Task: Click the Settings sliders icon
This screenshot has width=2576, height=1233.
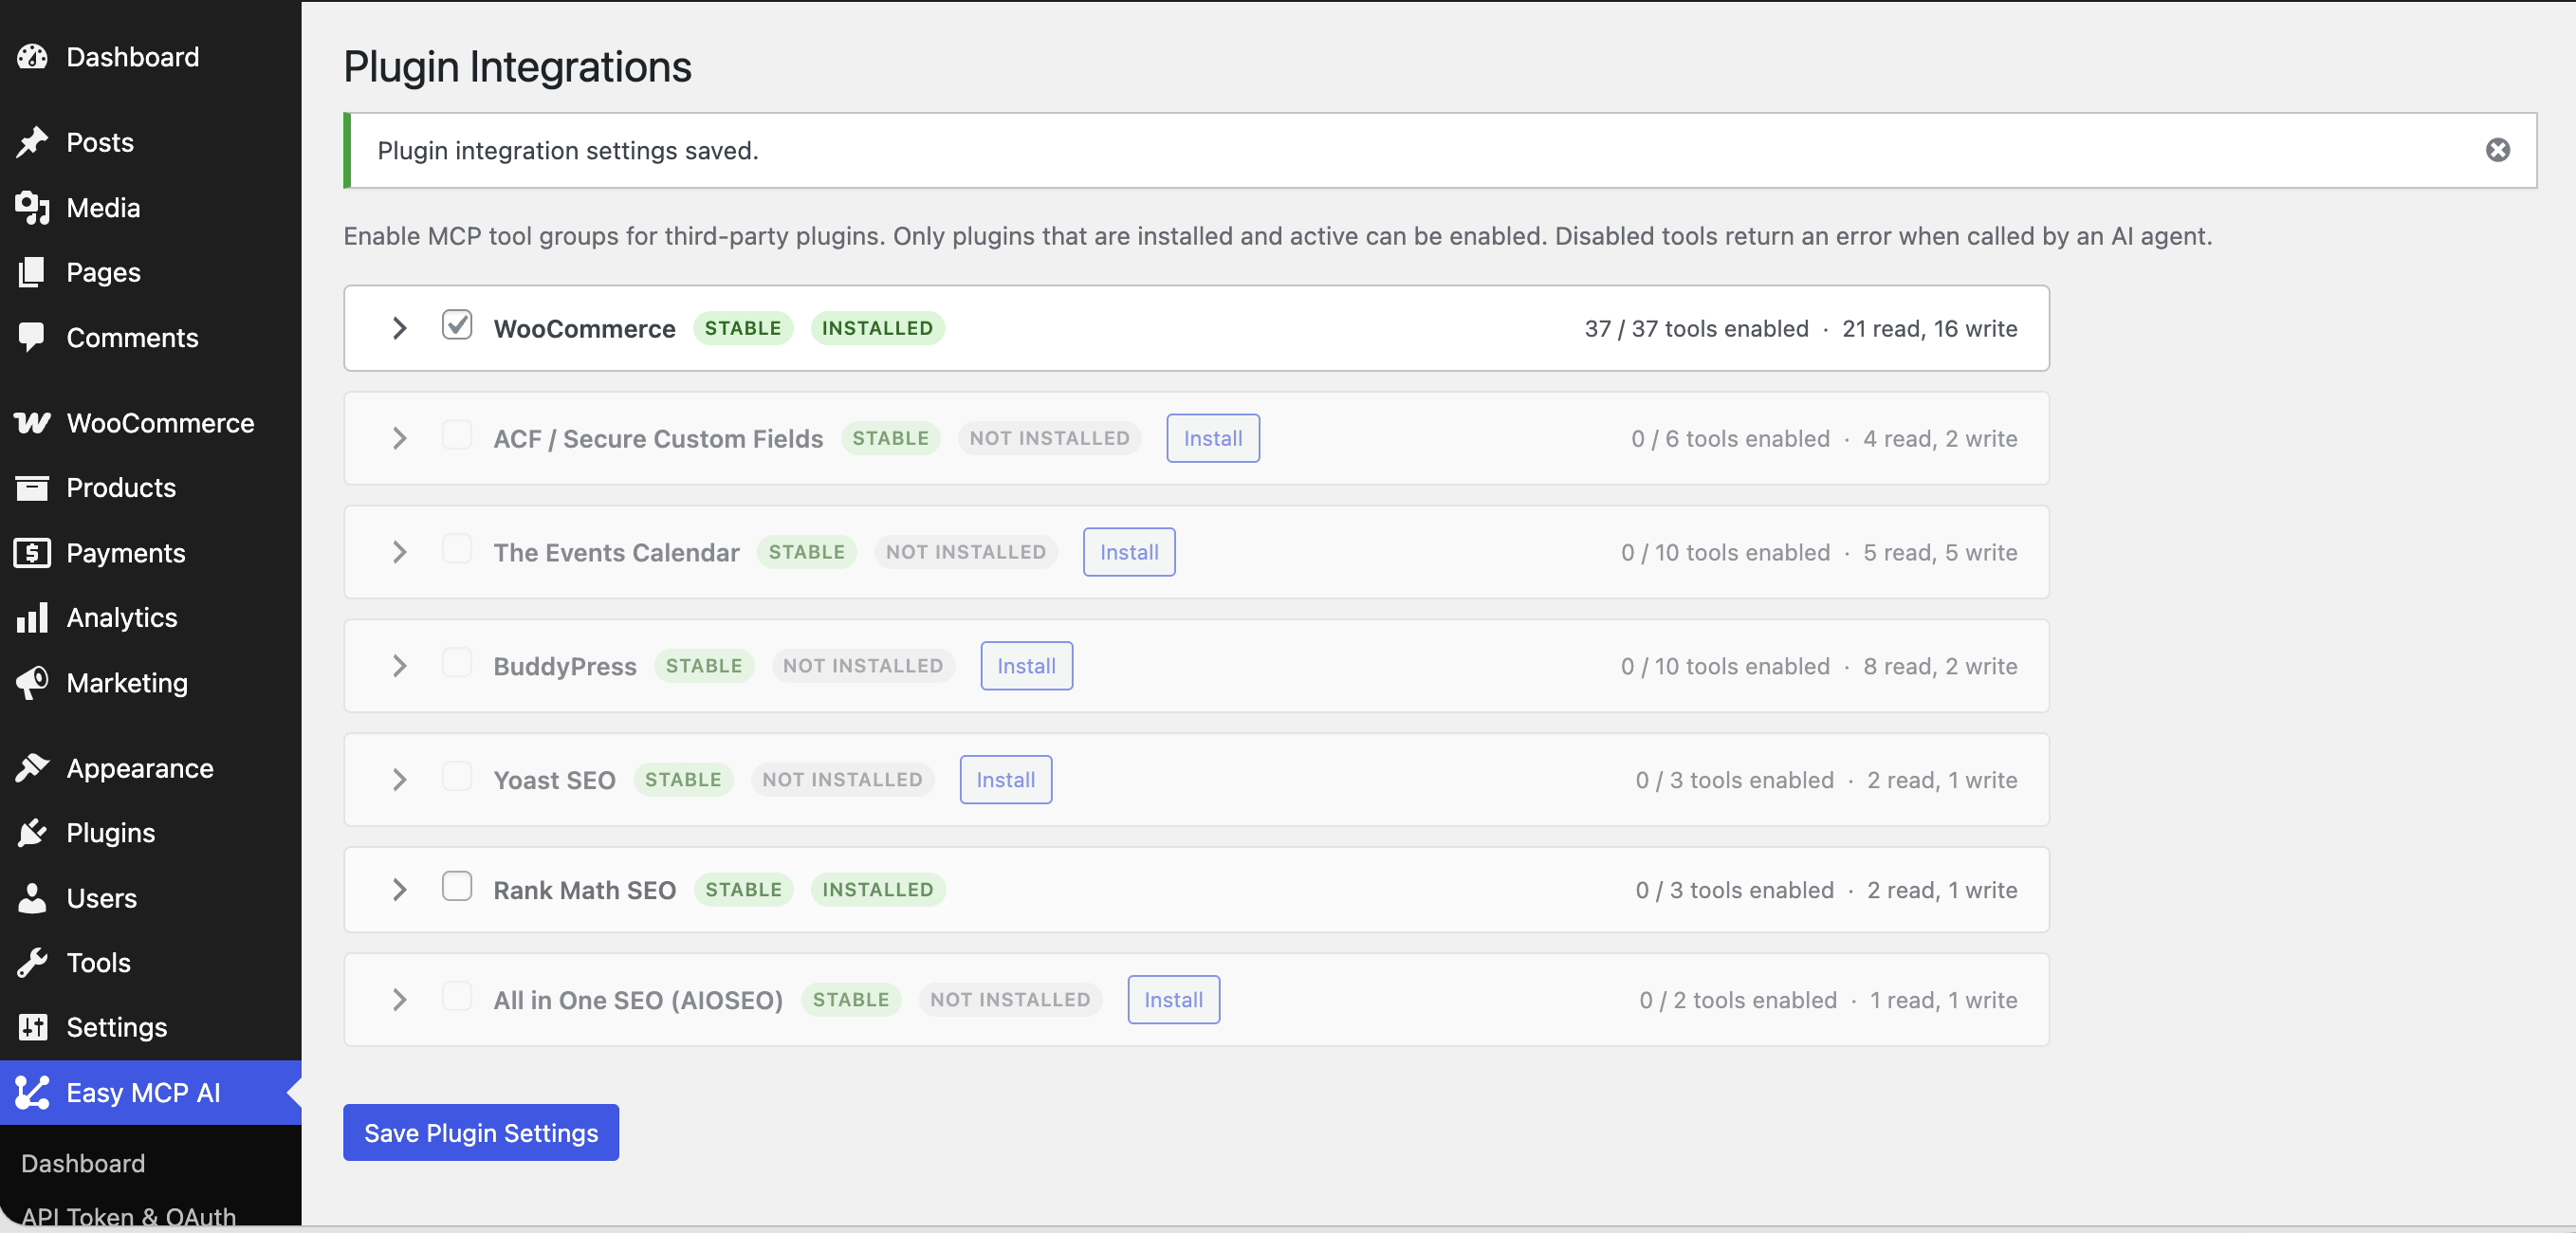Action: click(x=32, y=1027)
